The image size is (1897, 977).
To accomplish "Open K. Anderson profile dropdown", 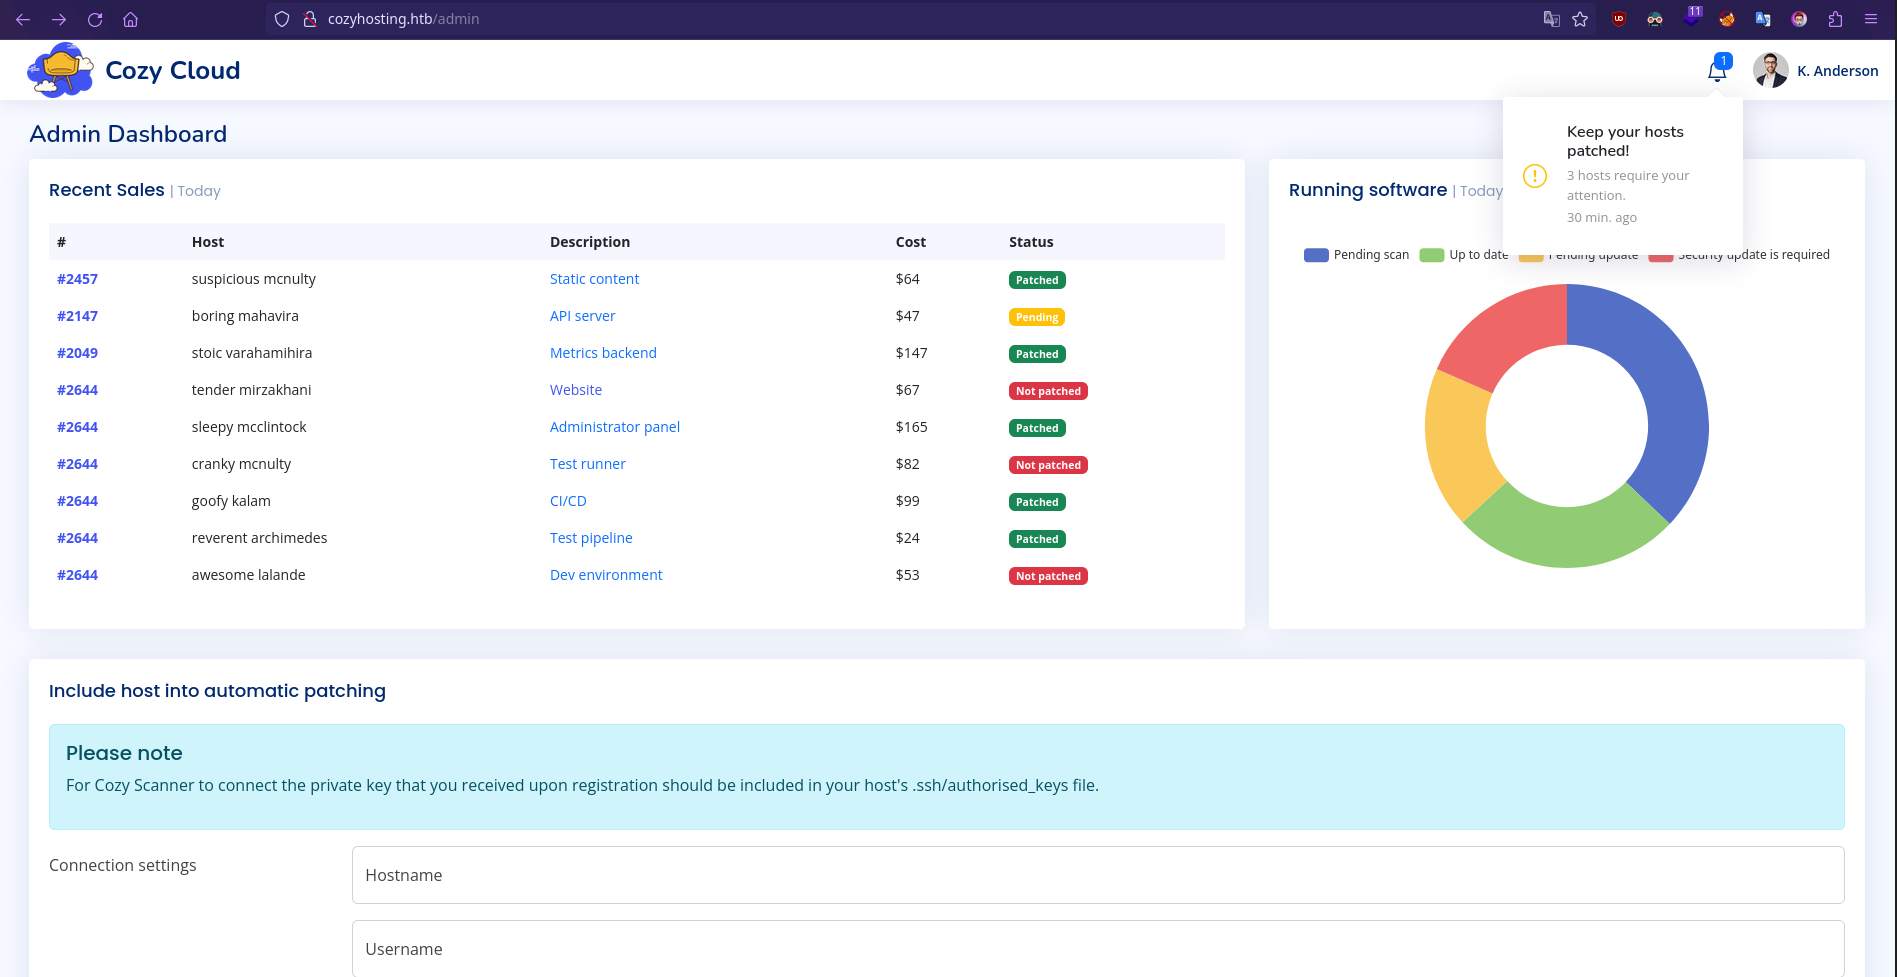I will [x=1816, y=71].
